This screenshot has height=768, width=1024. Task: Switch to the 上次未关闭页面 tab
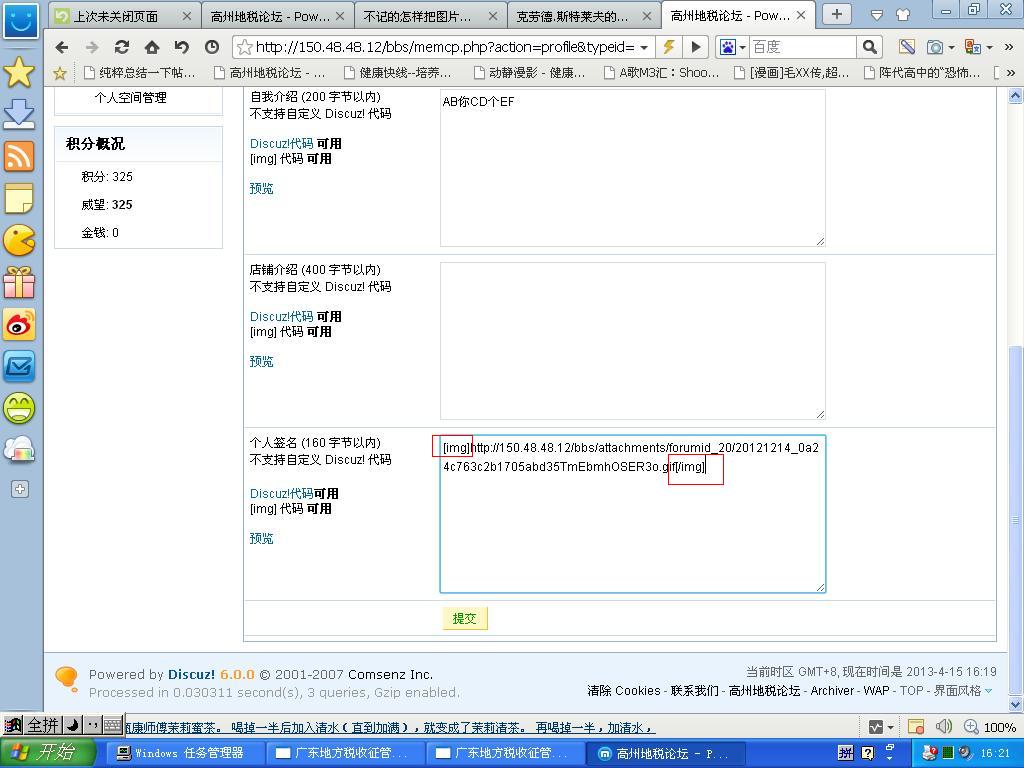tap(118, 16)
